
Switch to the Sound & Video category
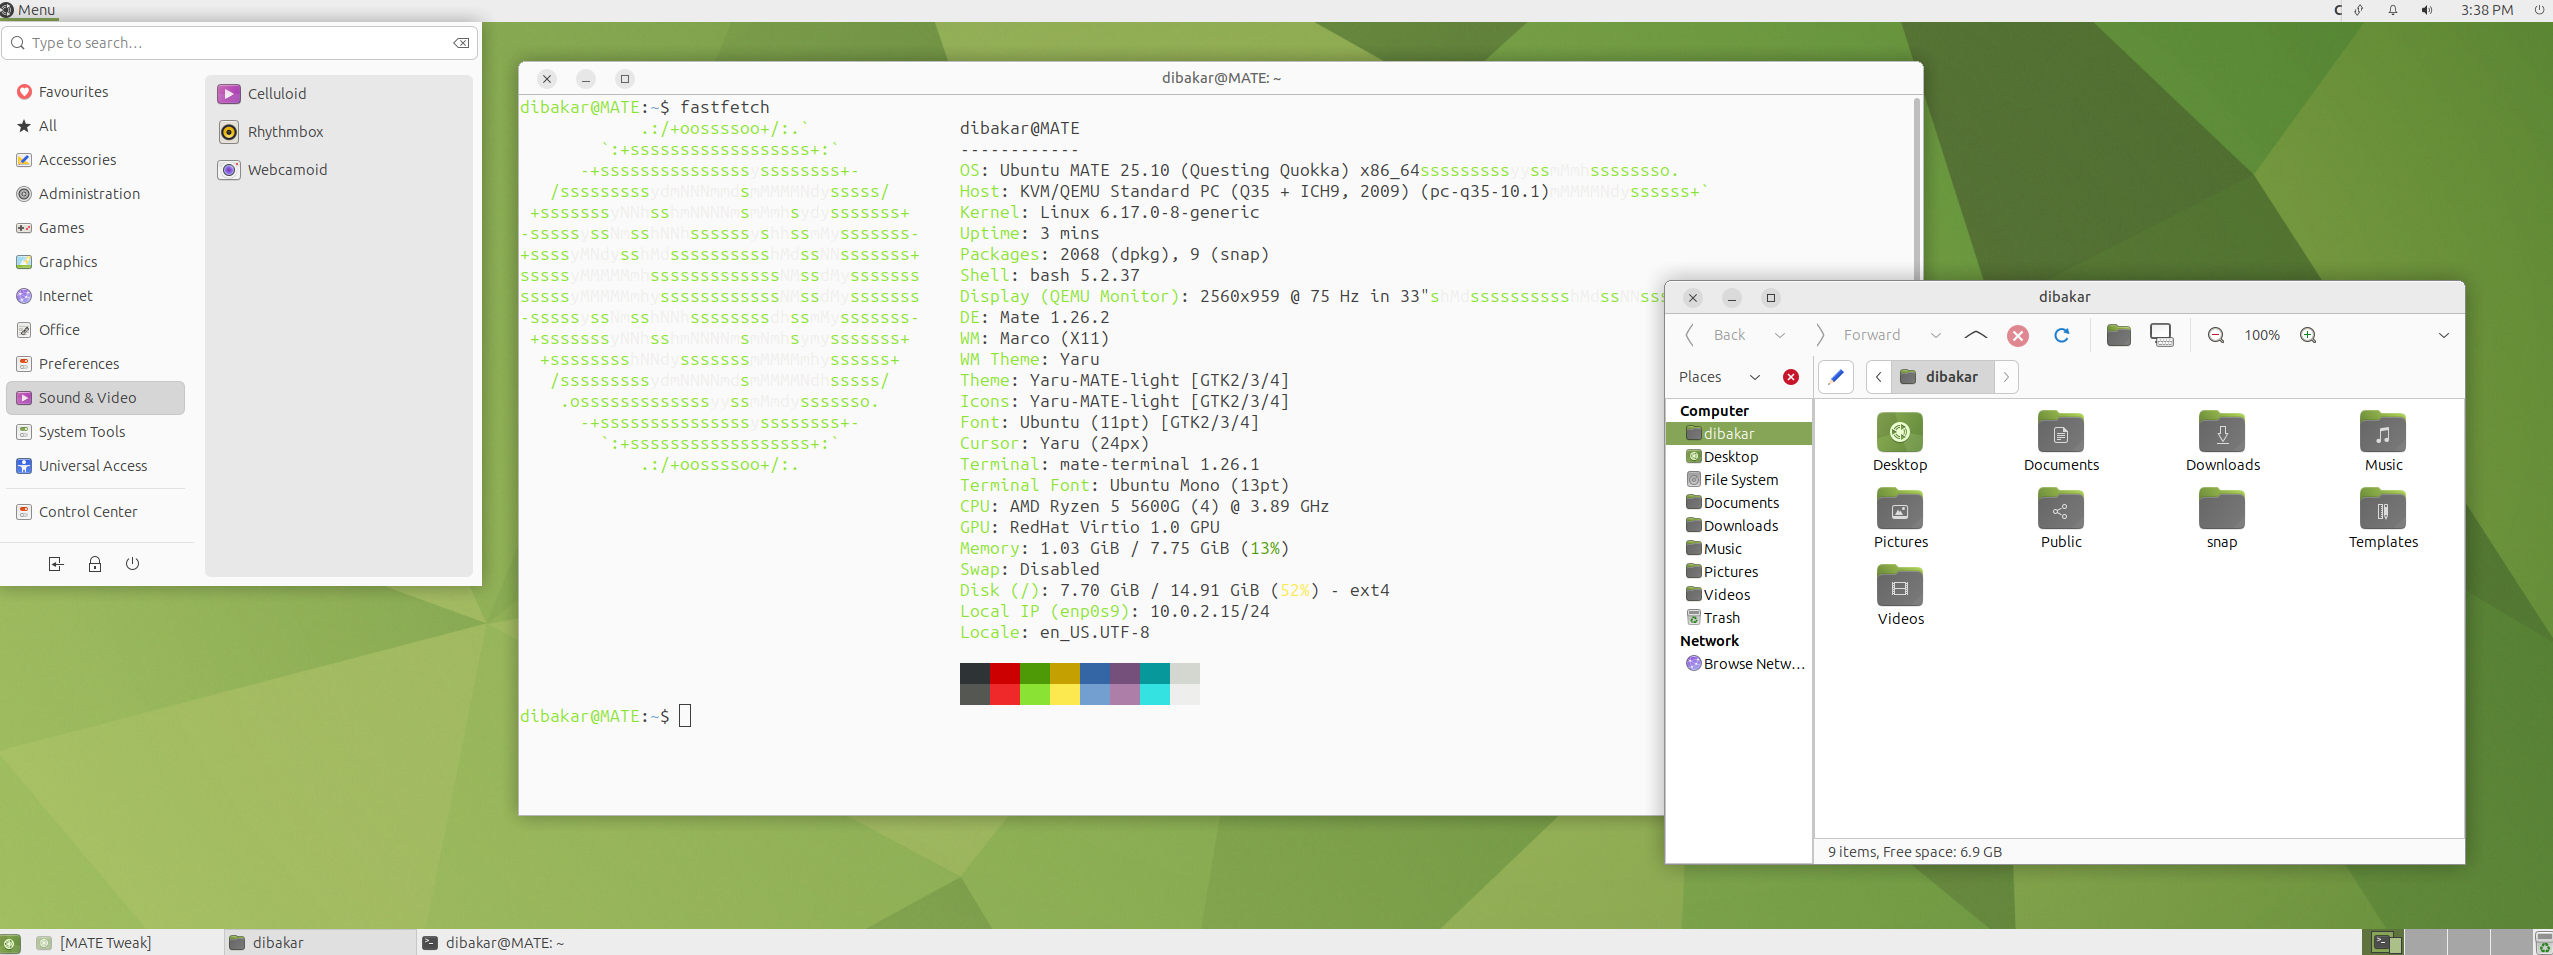89,397
